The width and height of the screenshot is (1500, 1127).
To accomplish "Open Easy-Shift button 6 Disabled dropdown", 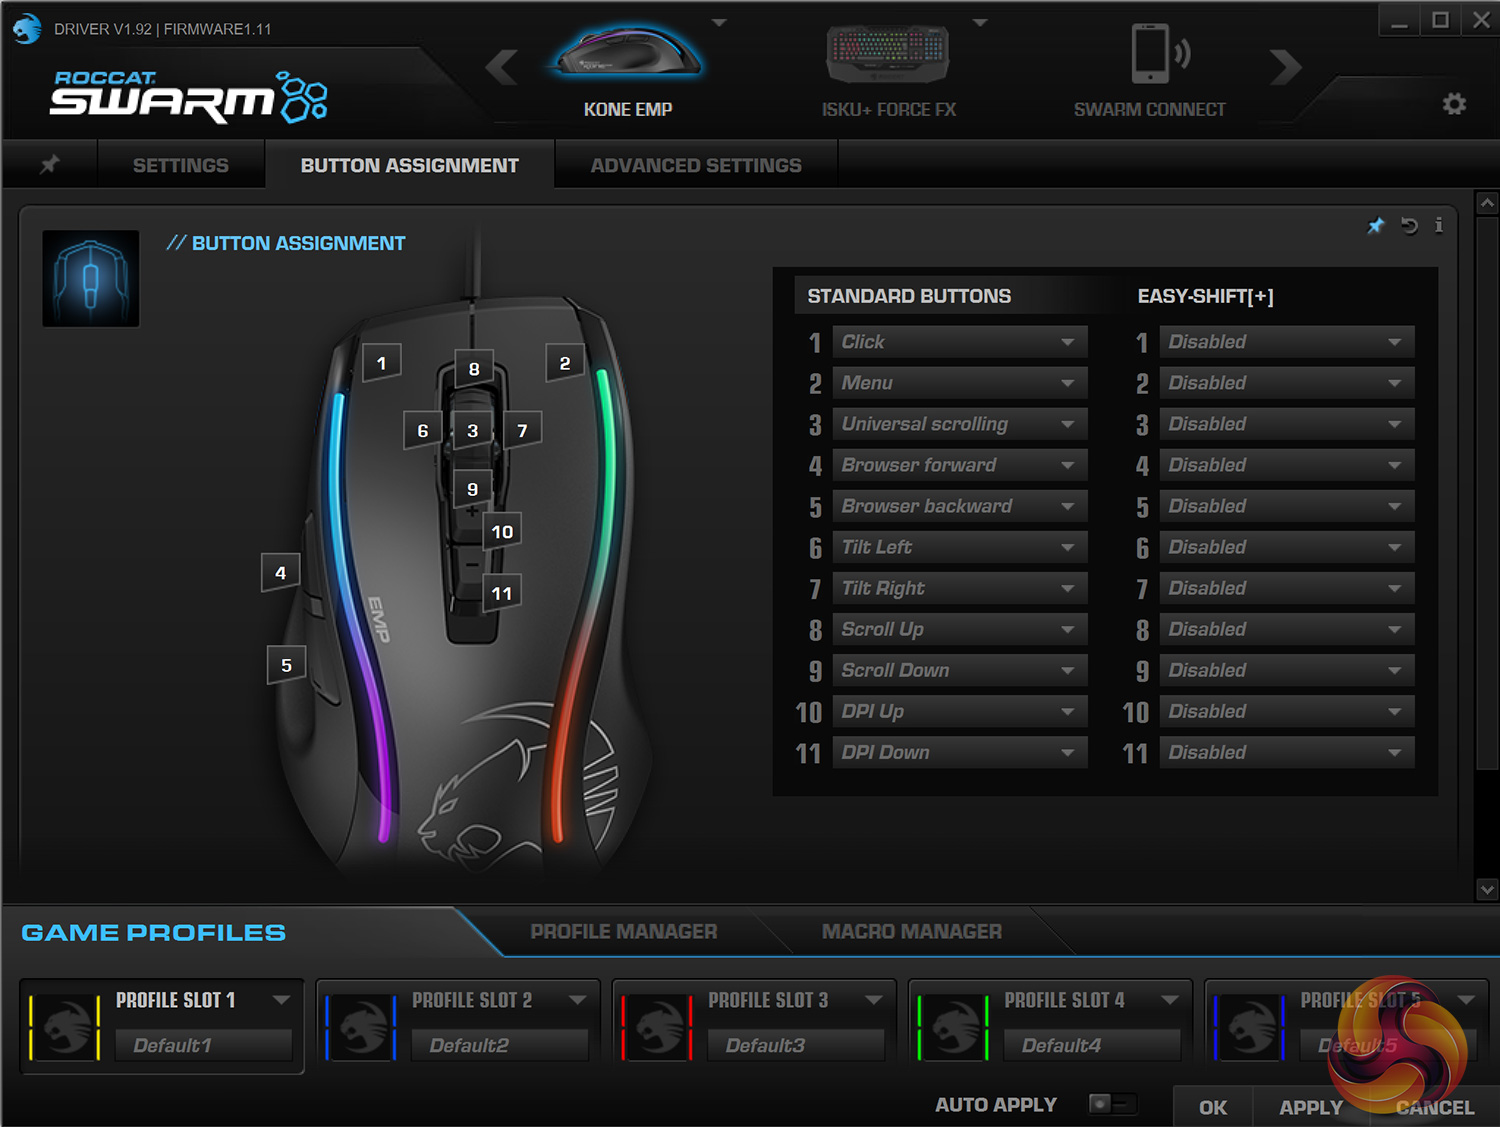I will pyautogui.click(x=1287, y=547).
